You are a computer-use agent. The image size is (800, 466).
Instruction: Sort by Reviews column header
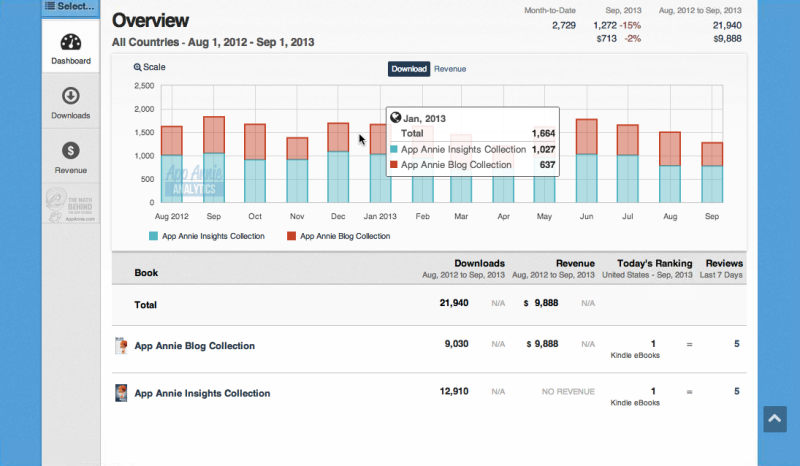pyautogui.click(x=724, y=263)
